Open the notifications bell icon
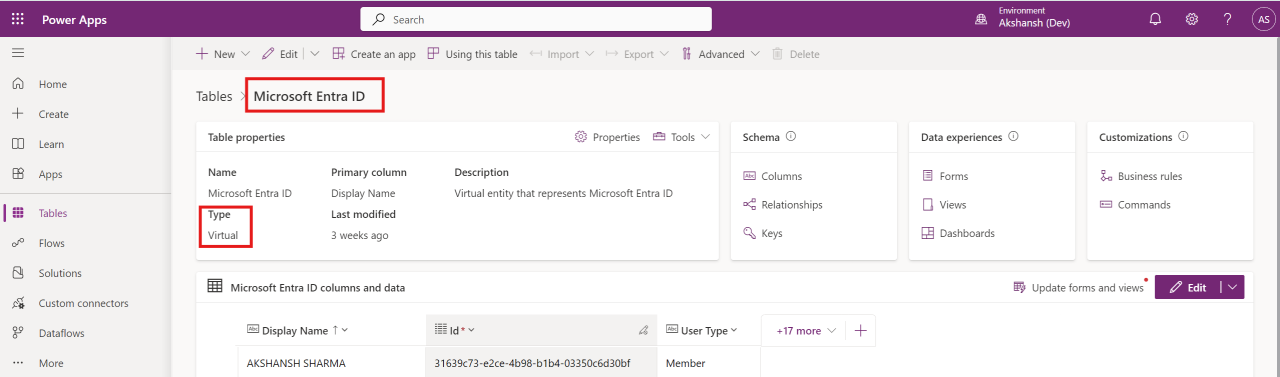This screenshot has width=1280, height=377. pos(1156,19)
